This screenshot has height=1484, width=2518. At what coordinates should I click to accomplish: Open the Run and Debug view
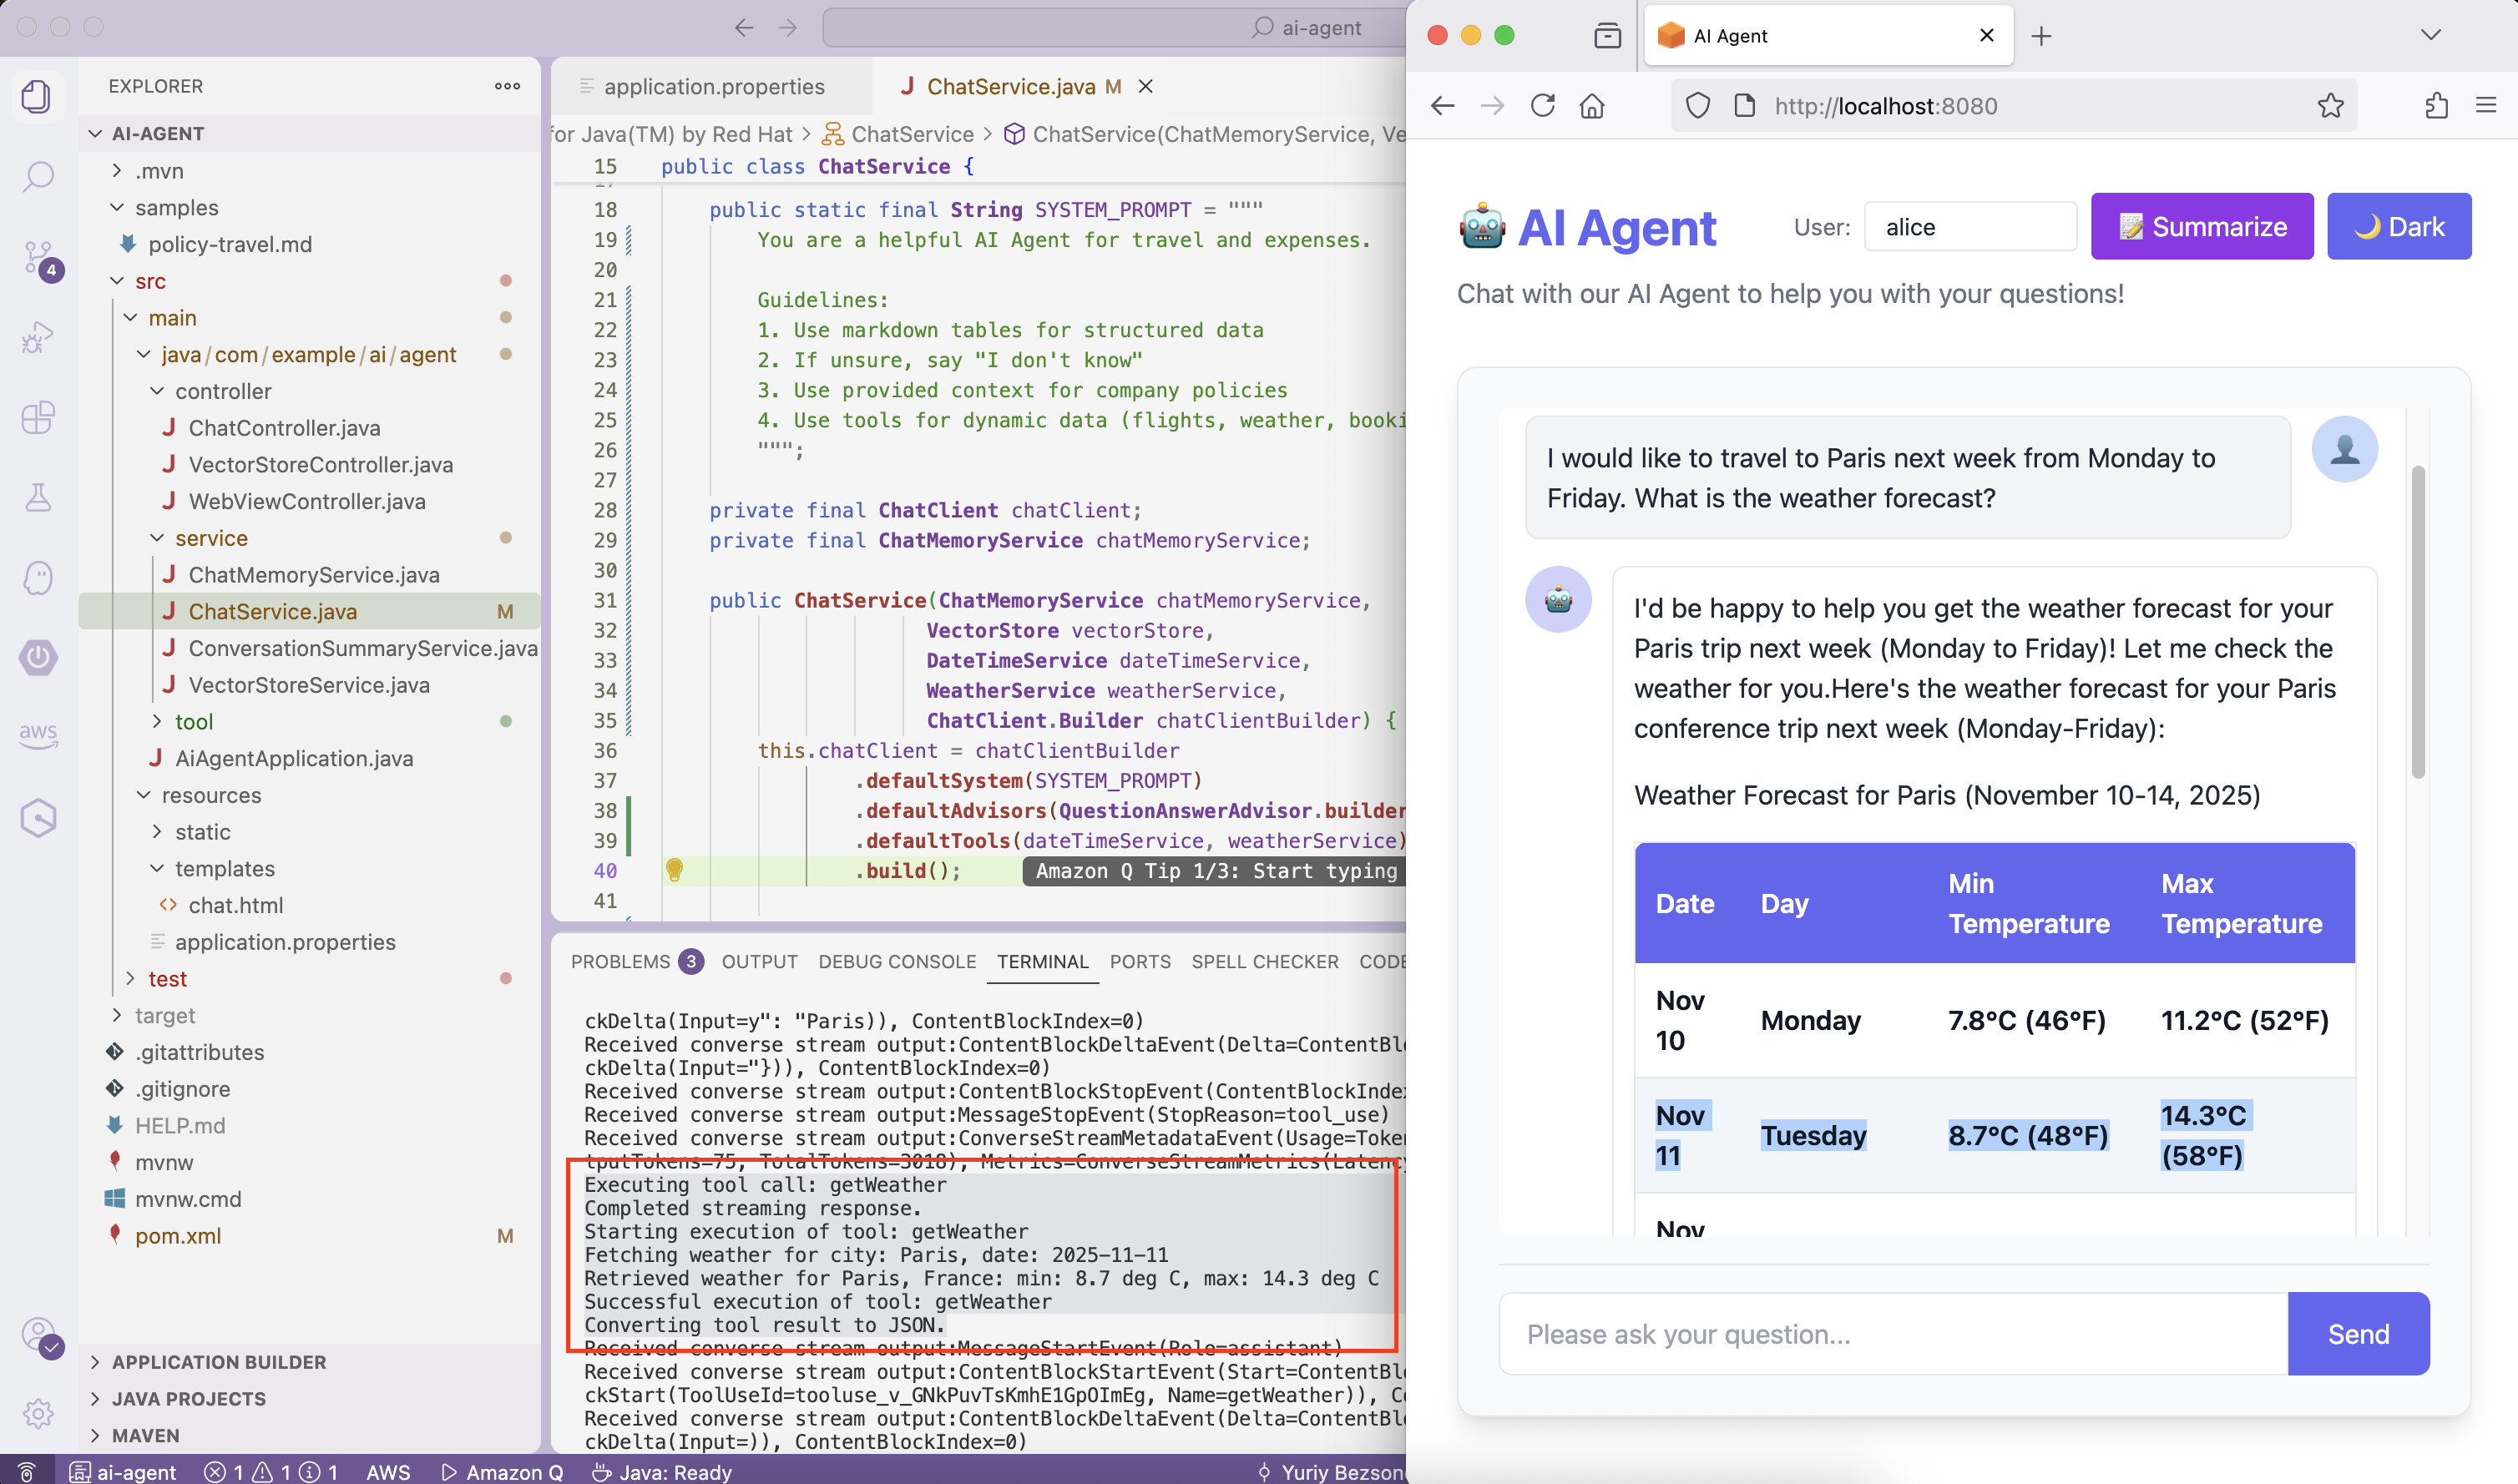pyautogui.click(x=38, y=337)
